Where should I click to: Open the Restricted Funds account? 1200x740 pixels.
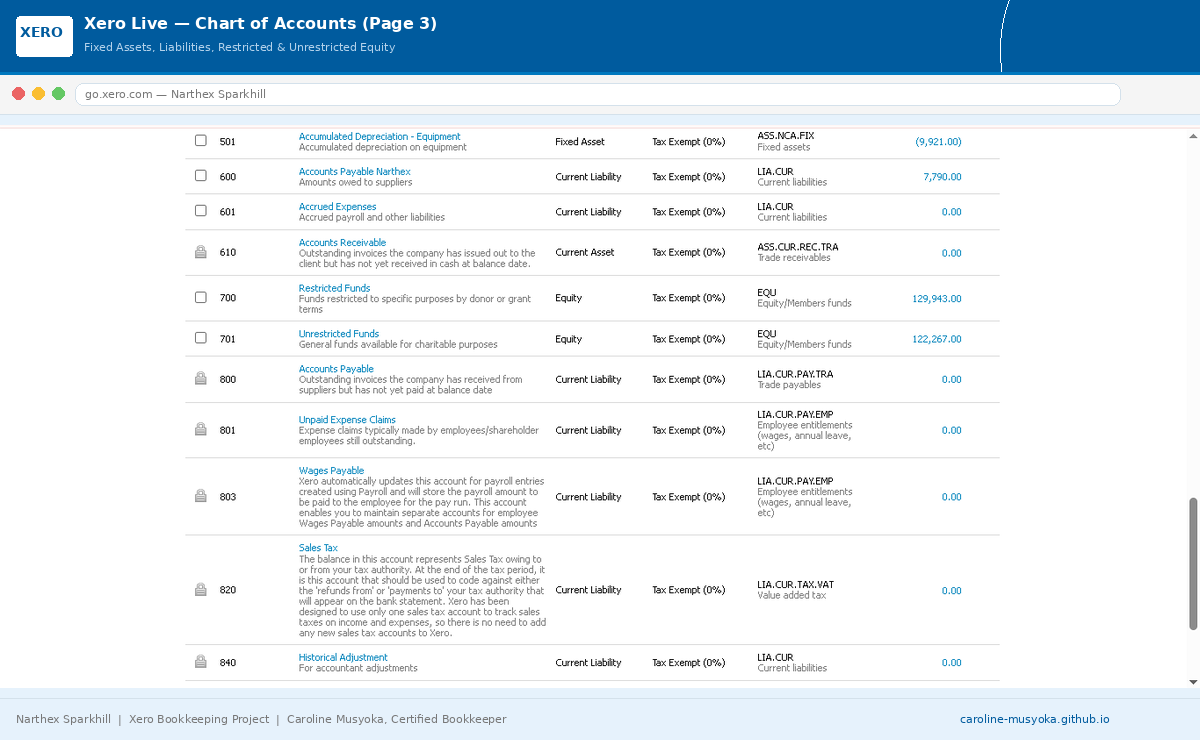pos(335,288)
